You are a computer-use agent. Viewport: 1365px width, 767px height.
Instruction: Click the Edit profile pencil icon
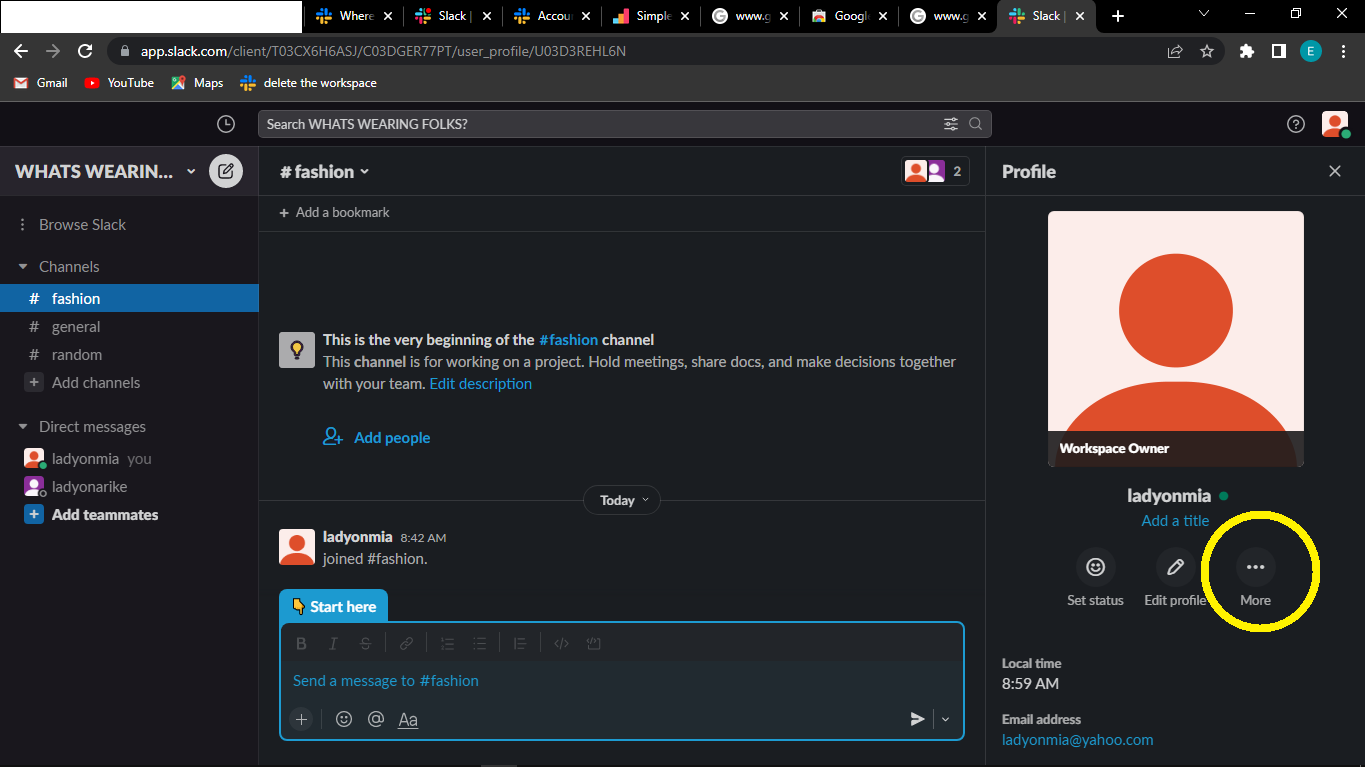[1175, 567]
